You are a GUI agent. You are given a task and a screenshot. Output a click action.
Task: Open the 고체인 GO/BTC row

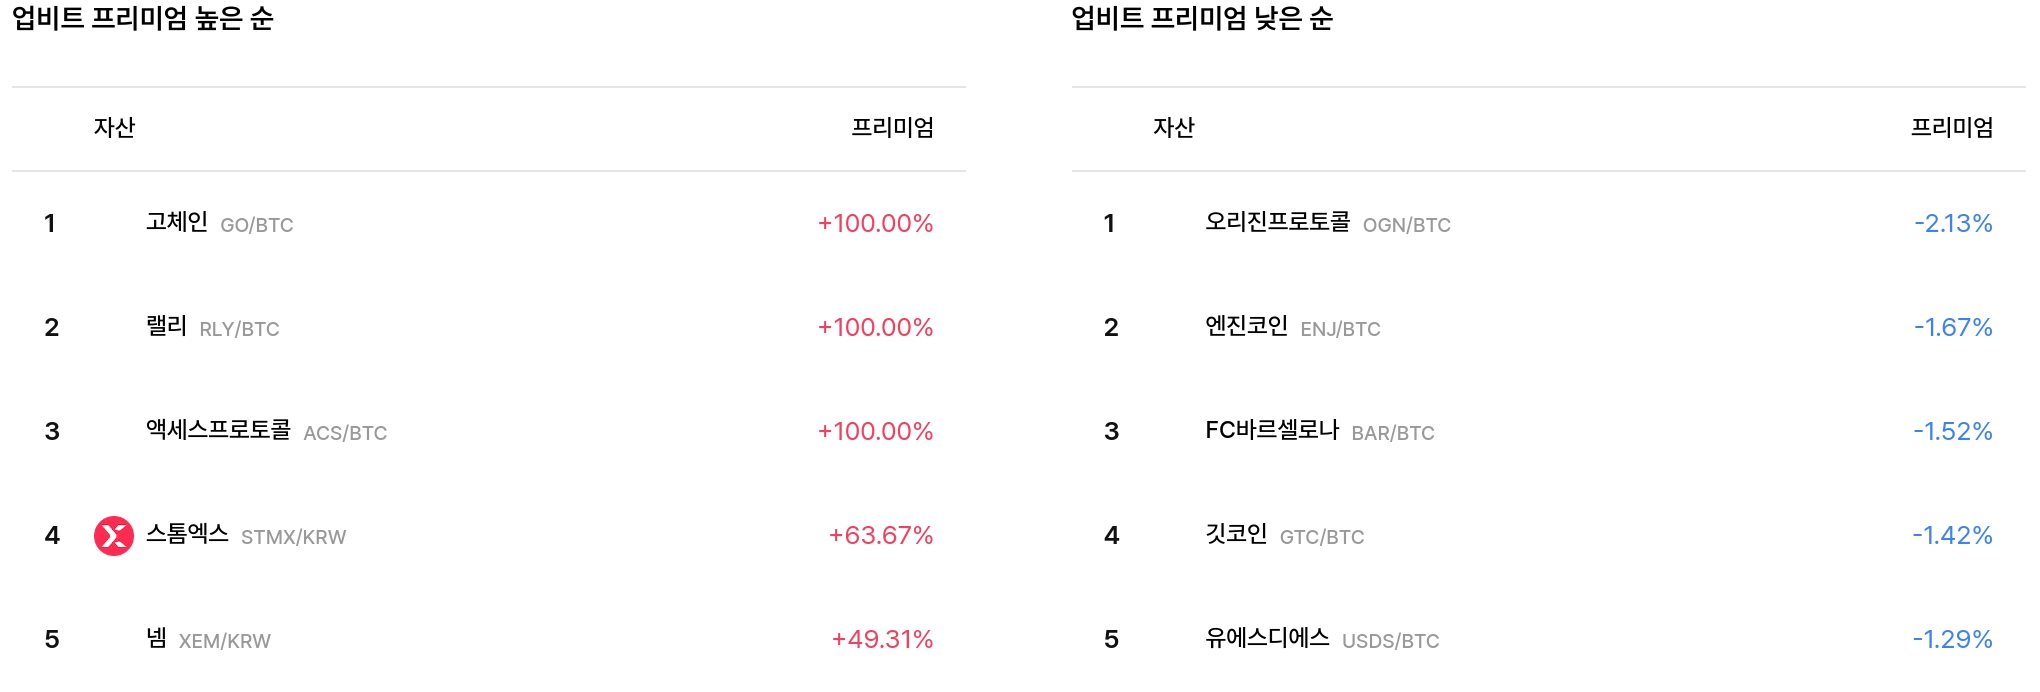coord(177,222)
